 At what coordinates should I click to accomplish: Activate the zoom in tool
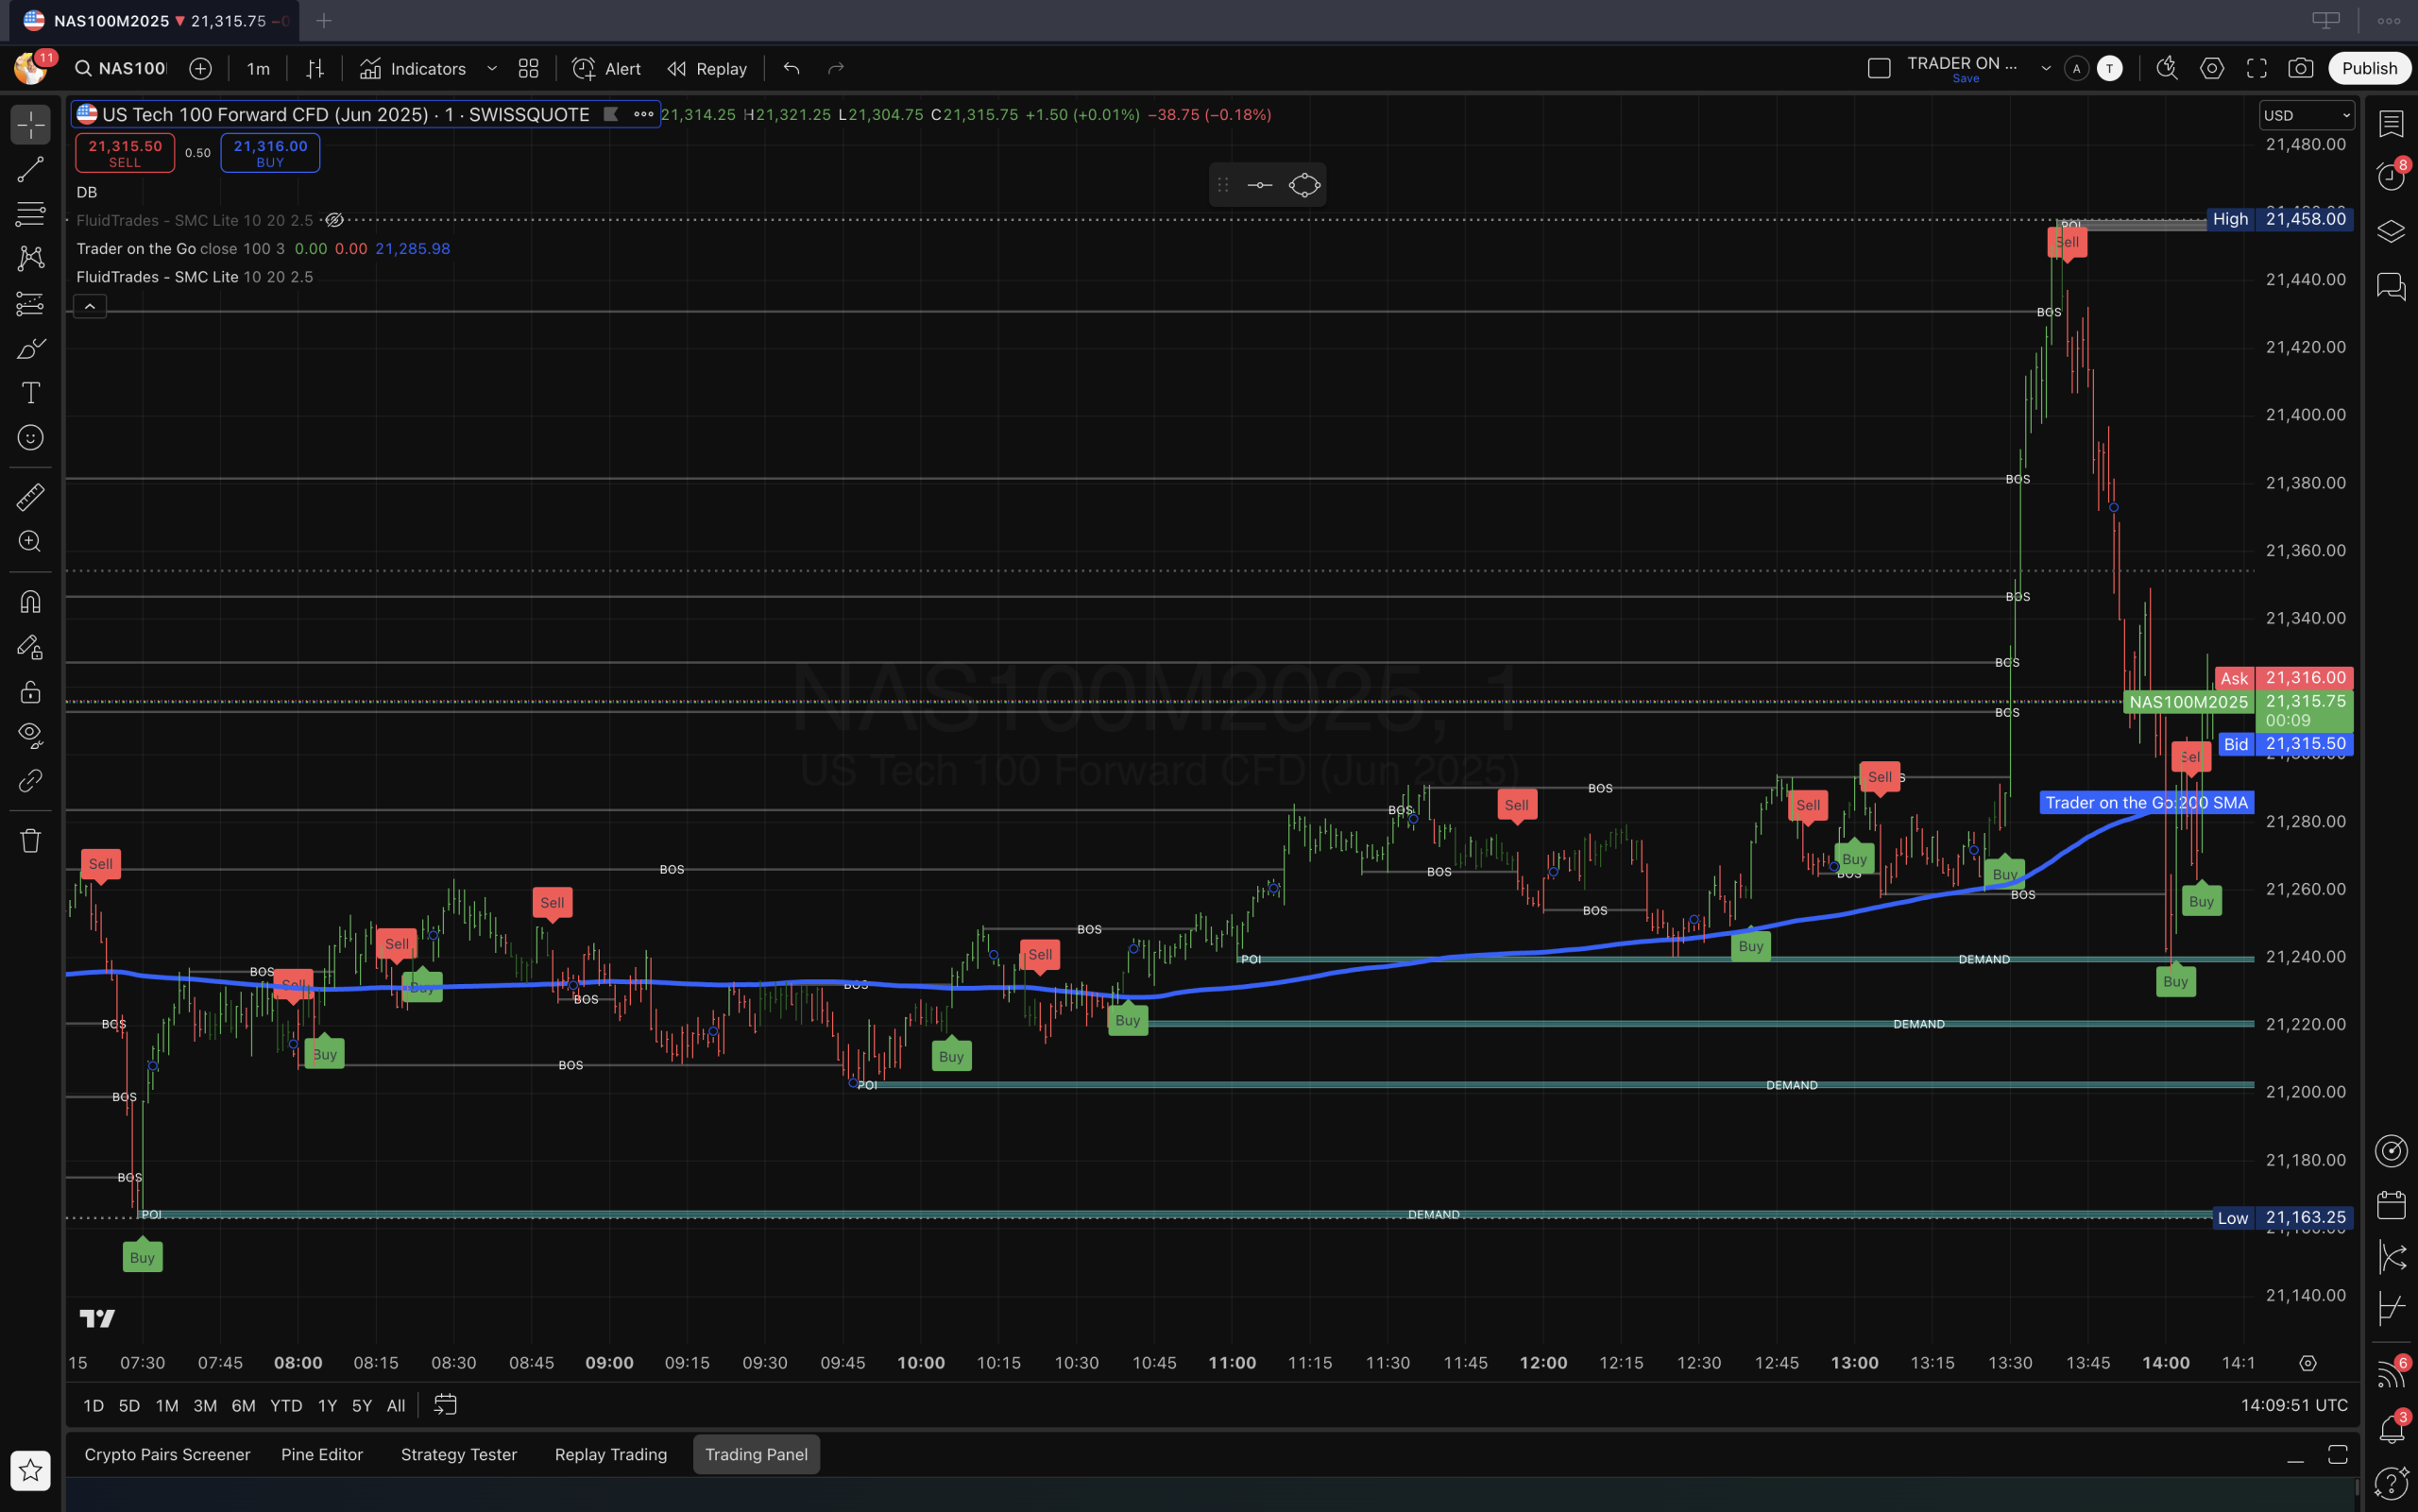coord(30,541)
